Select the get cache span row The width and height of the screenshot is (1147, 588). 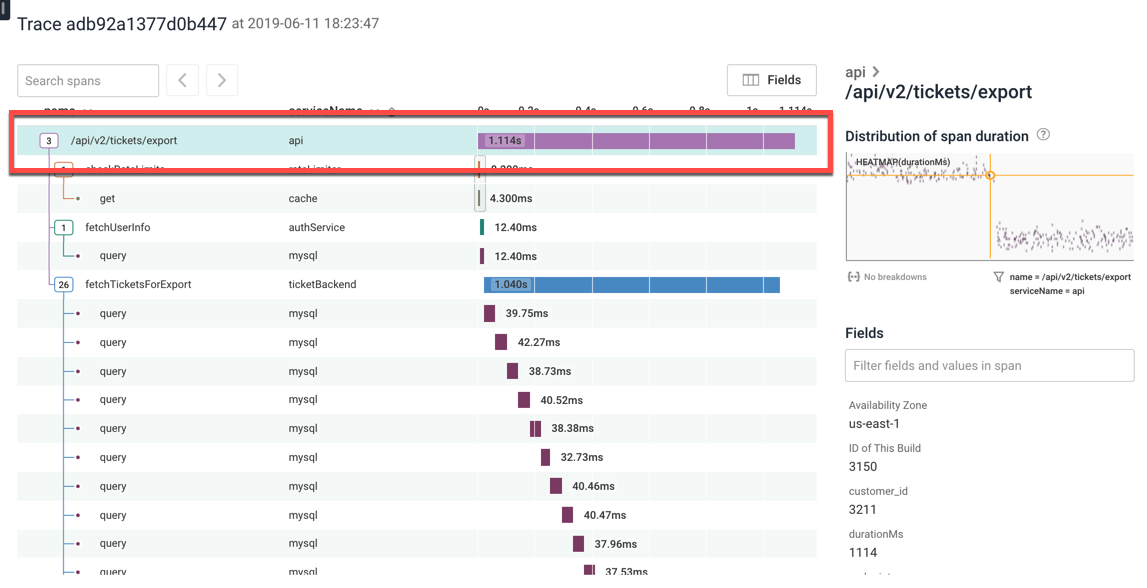pyautogui.click(x=417, y=198)
